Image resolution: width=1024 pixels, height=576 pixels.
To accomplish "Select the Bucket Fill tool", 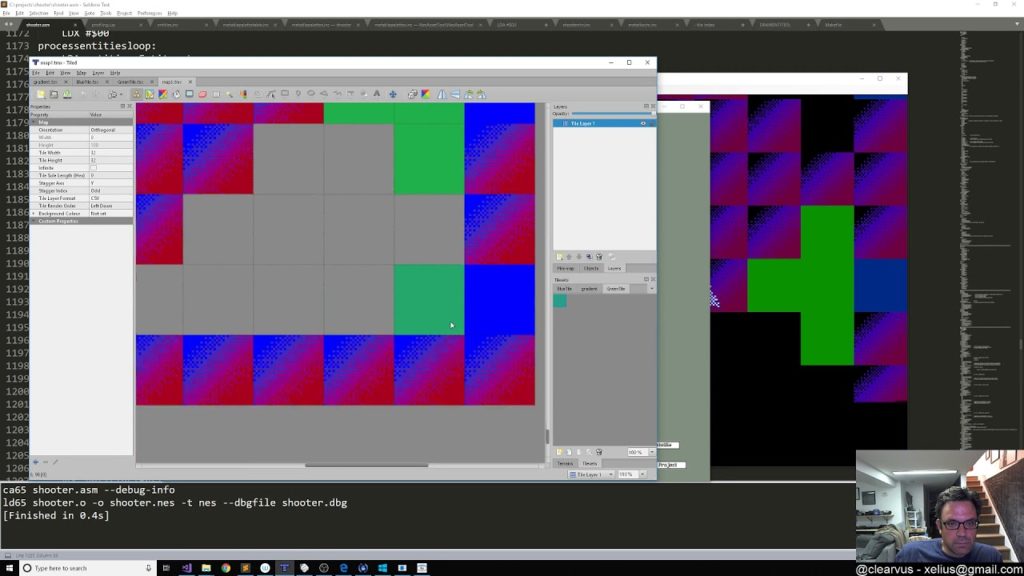I will point(176,94).
